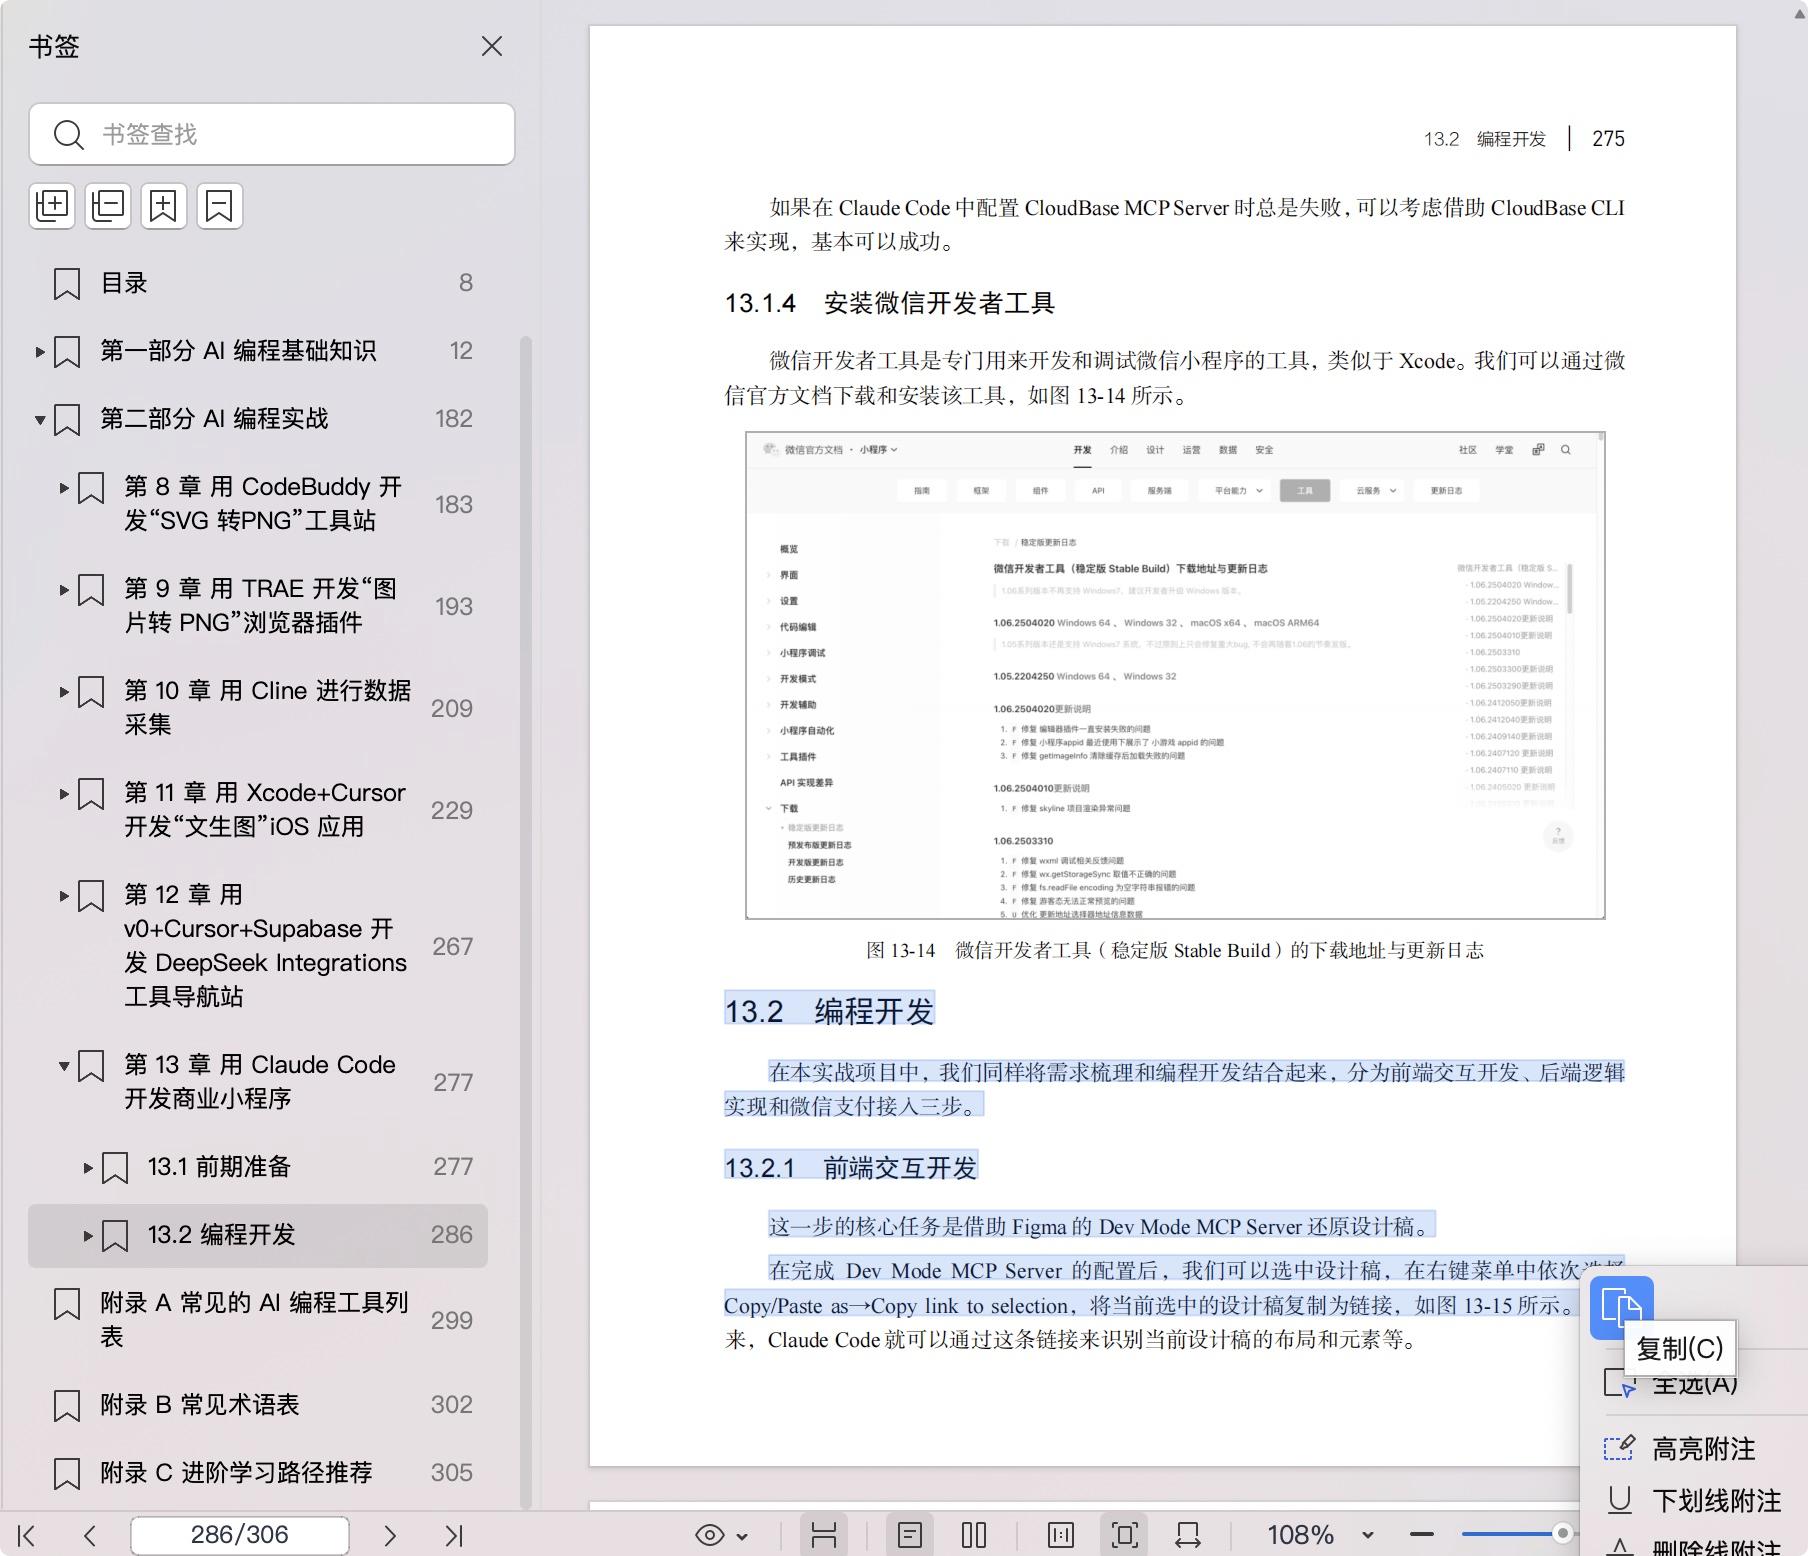Go to 第 8 章 用 CodeBuddy bookmark
The width and height of the screenshot is (1808, 1556).
click(263, 503)
